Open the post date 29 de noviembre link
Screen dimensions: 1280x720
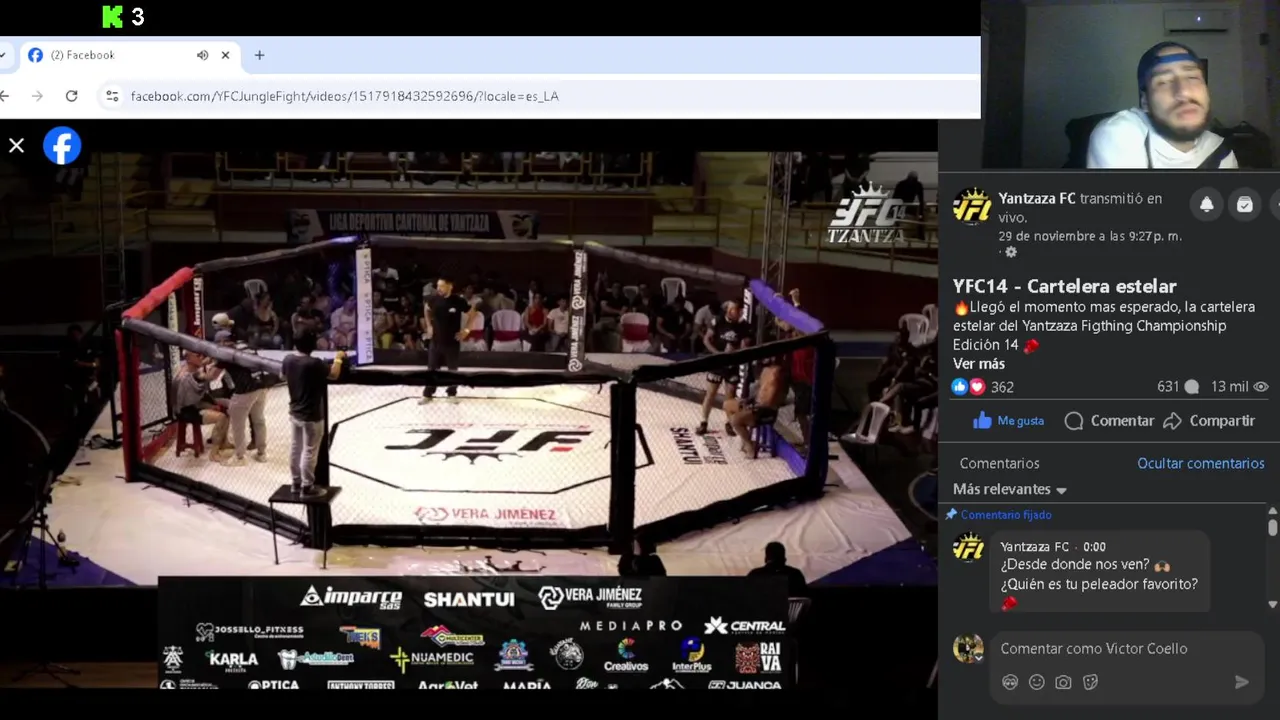pos(1090,236)
